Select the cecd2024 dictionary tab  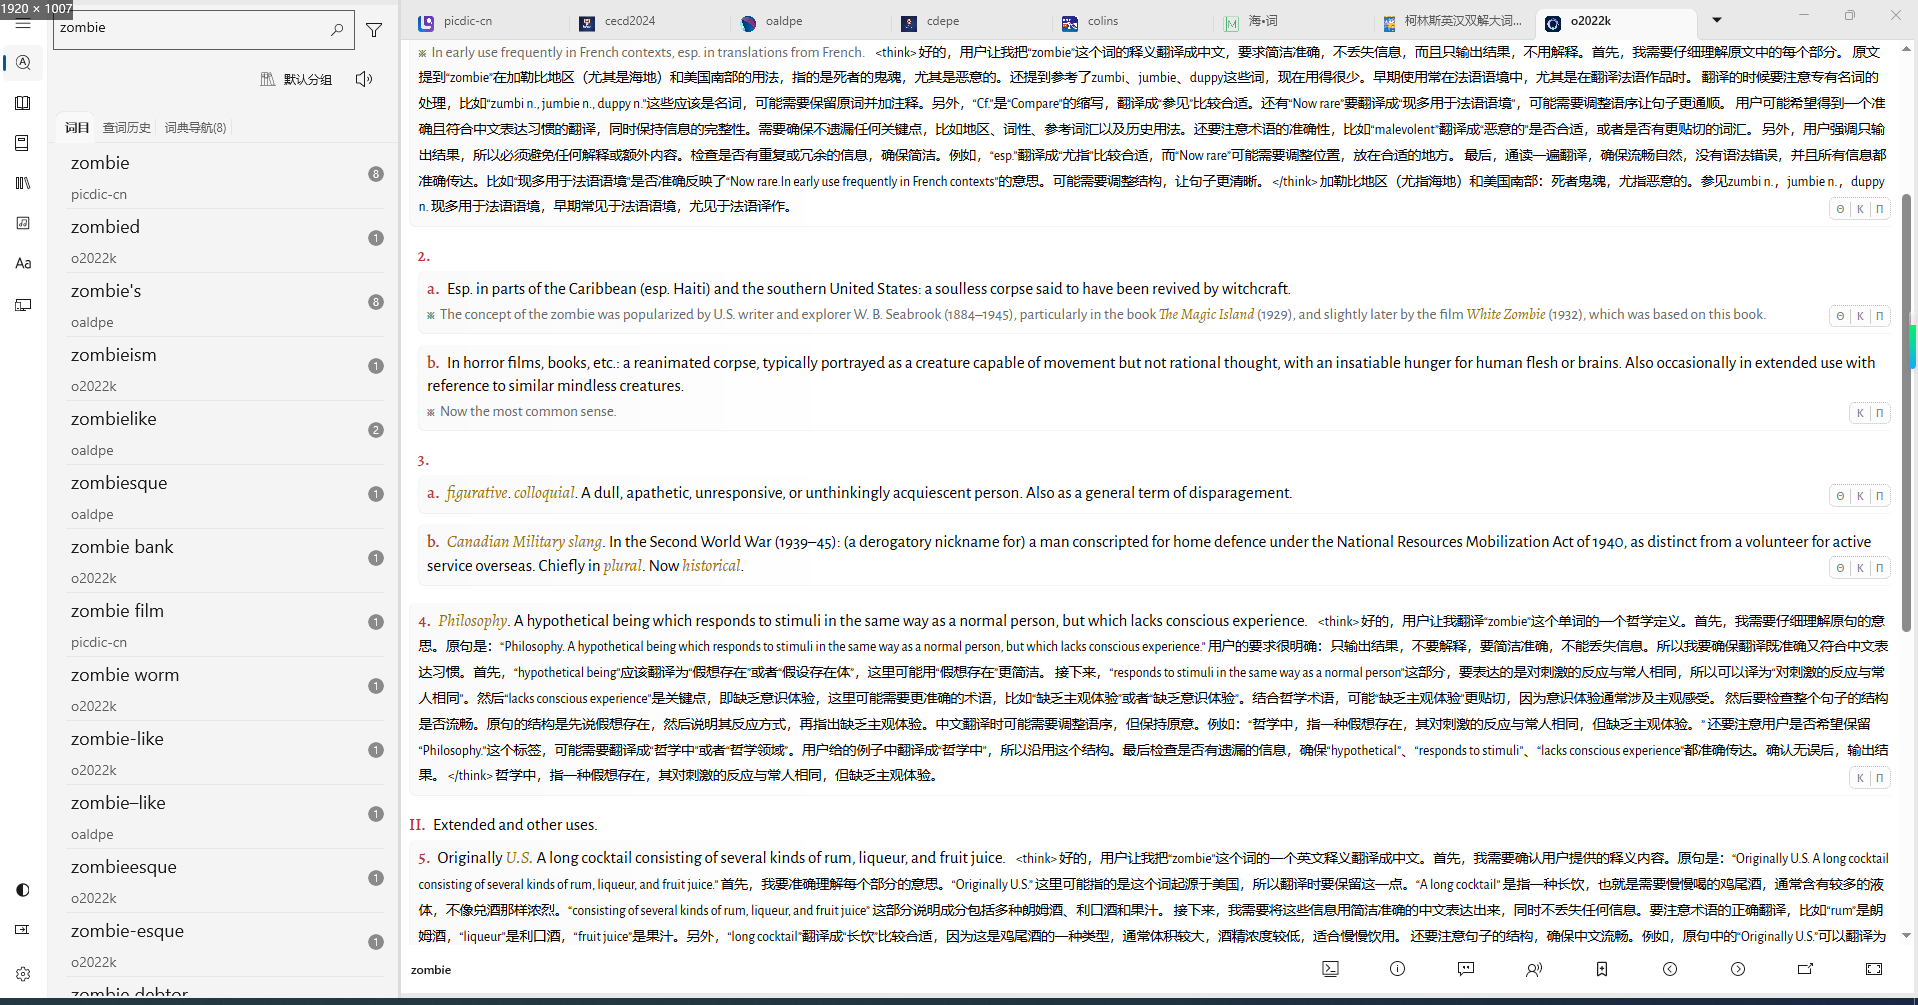(630, 21)
